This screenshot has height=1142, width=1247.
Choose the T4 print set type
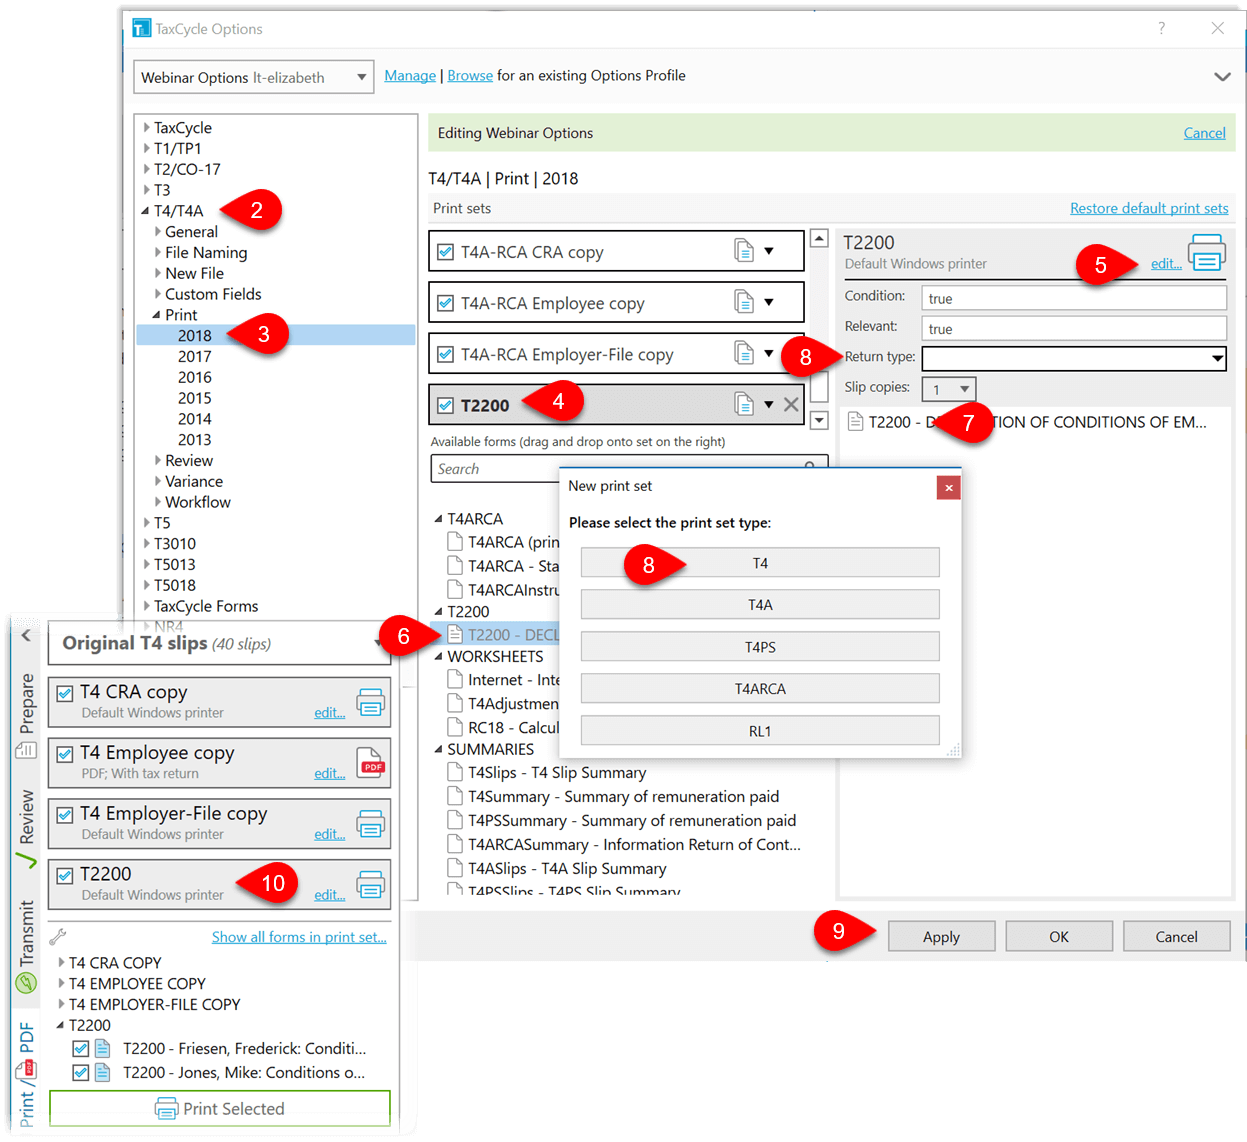click(x=760, y=563)
